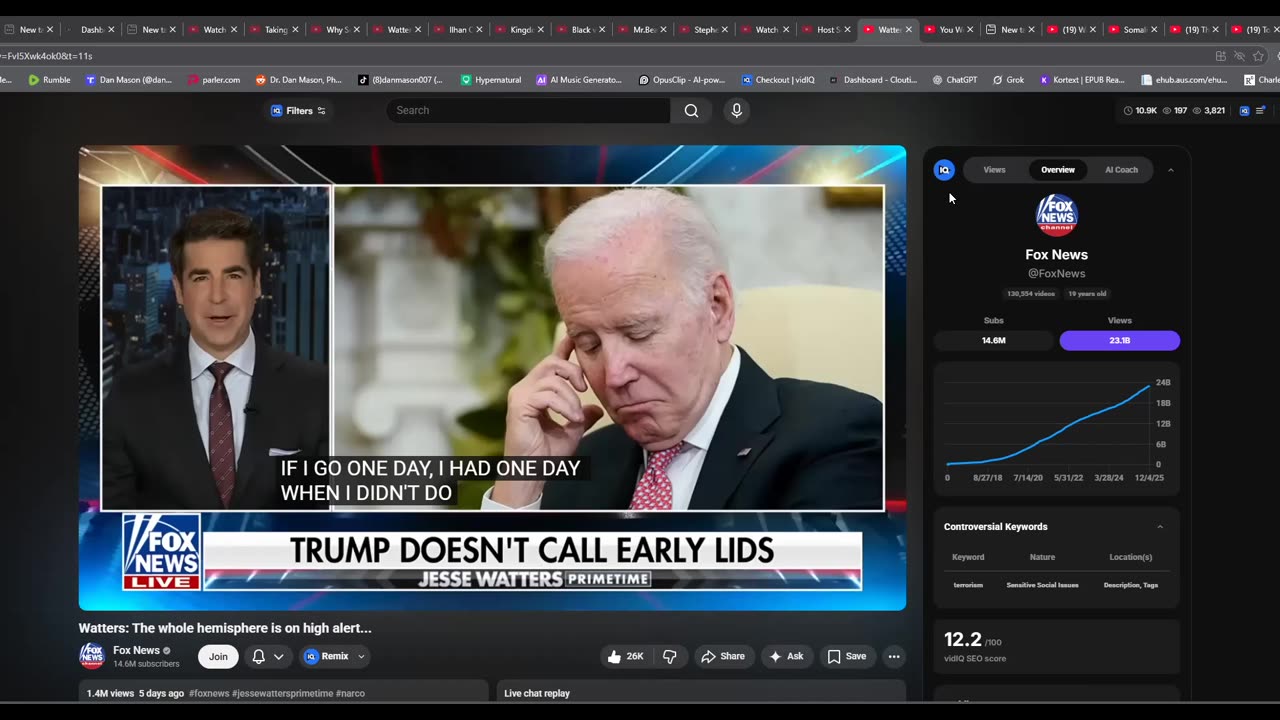Open the Dr. Dan Mason reddit bookmark
The width and height of the screenshot is (1280, 720).
tap(299, 80)
